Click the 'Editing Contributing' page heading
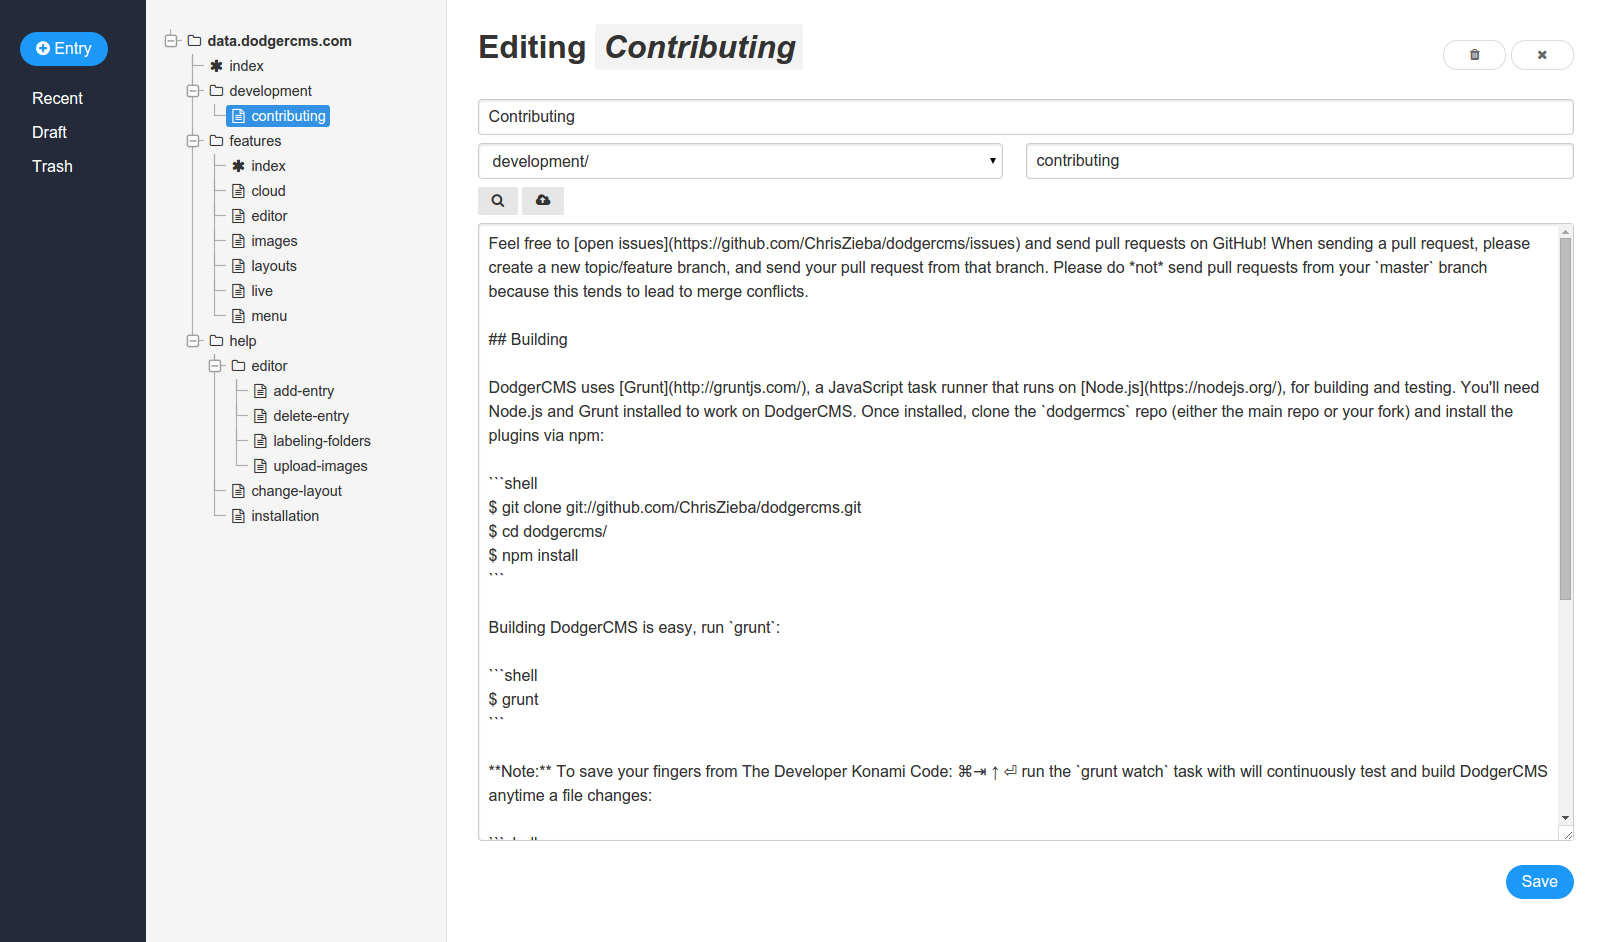 point(639,47)
